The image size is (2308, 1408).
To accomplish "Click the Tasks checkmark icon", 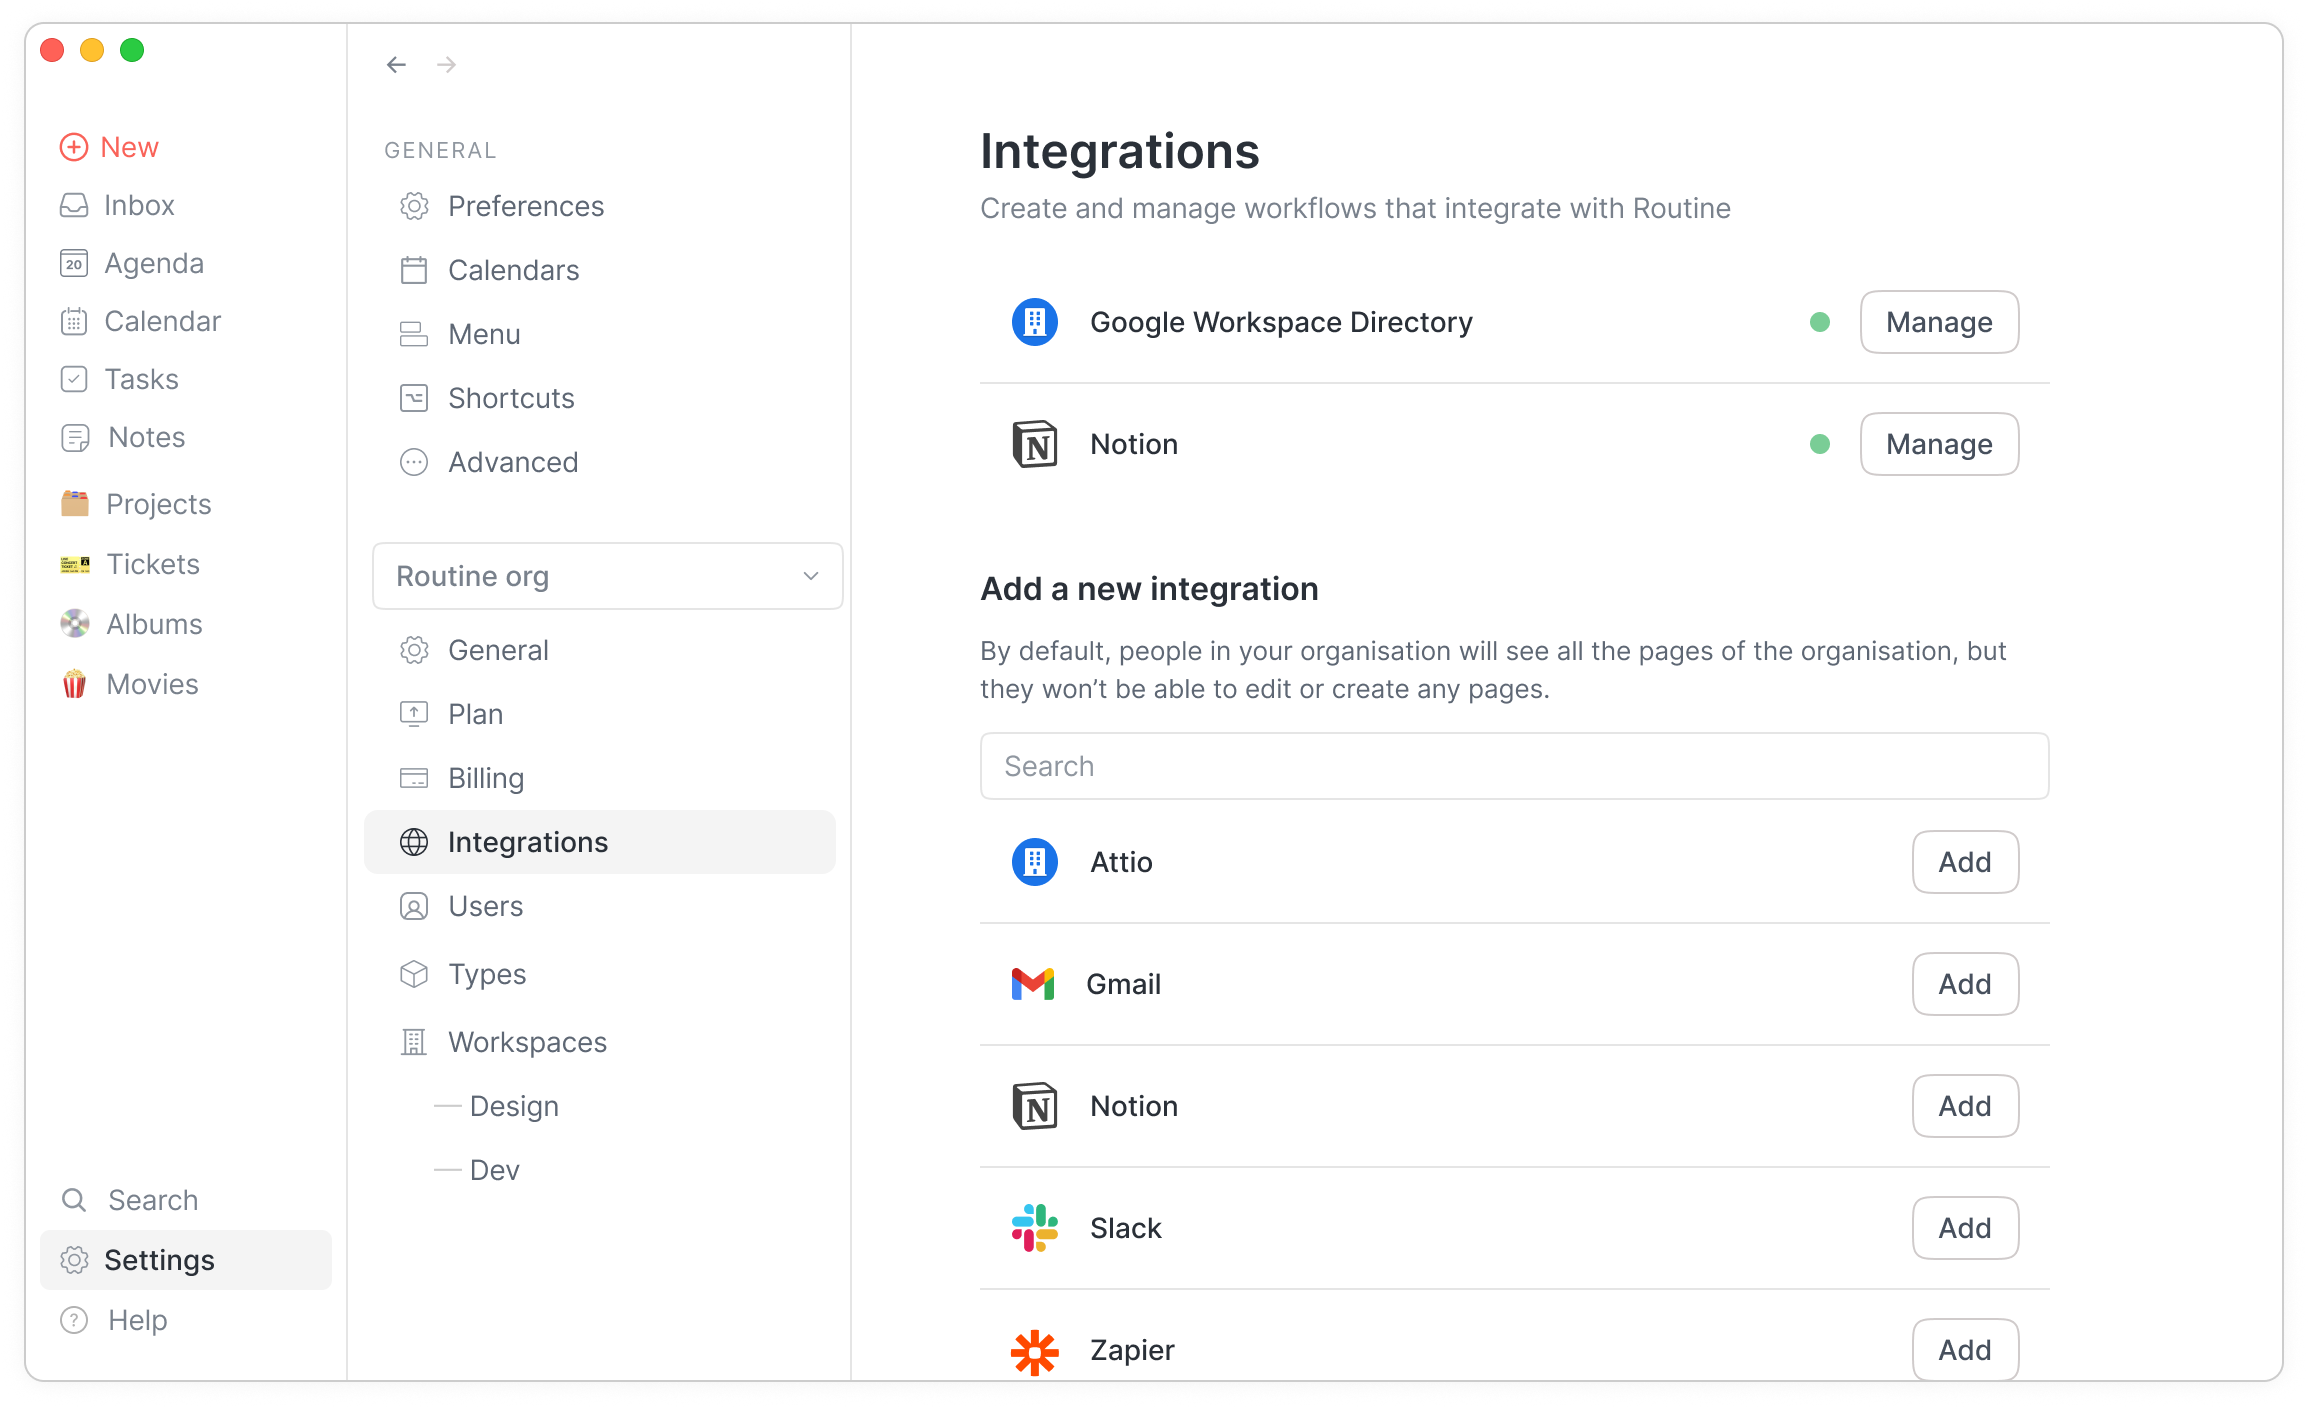I will coord(74,379).
